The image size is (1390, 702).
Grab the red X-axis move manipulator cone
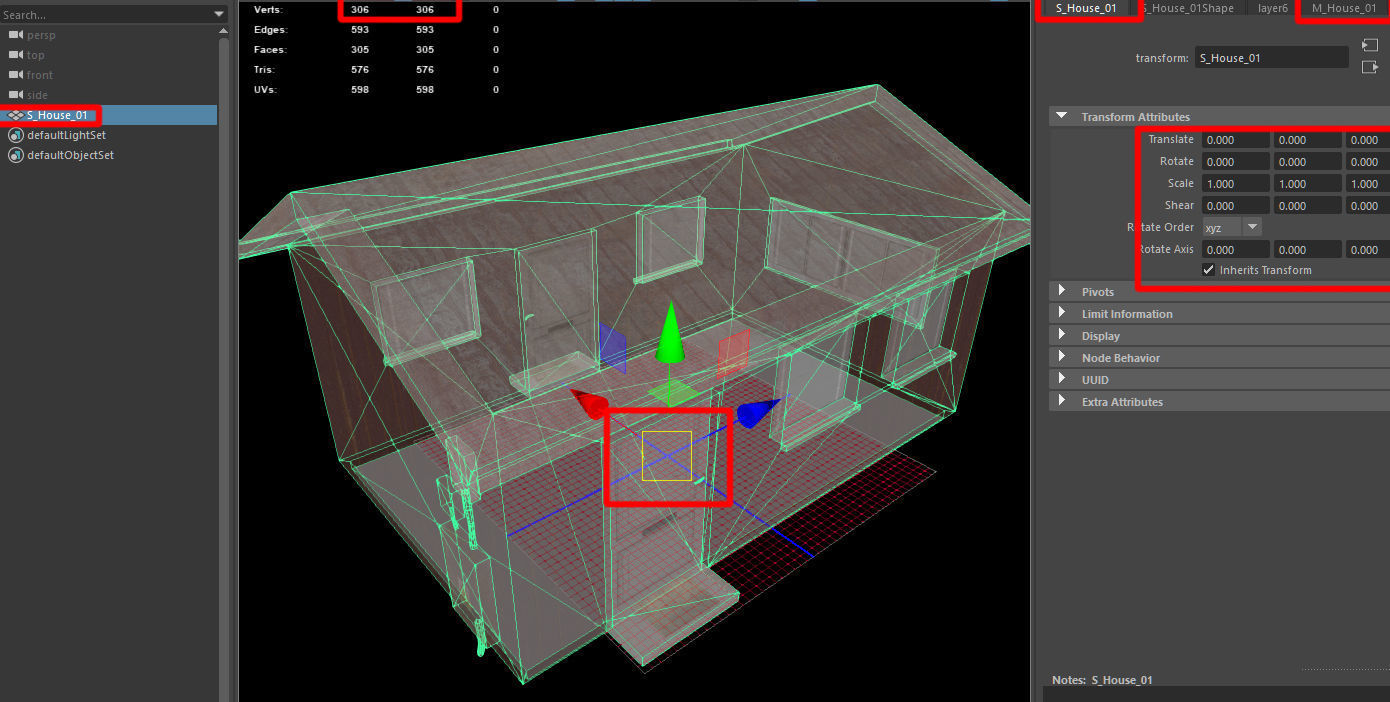pyautogui.click(x=590, y=404)
